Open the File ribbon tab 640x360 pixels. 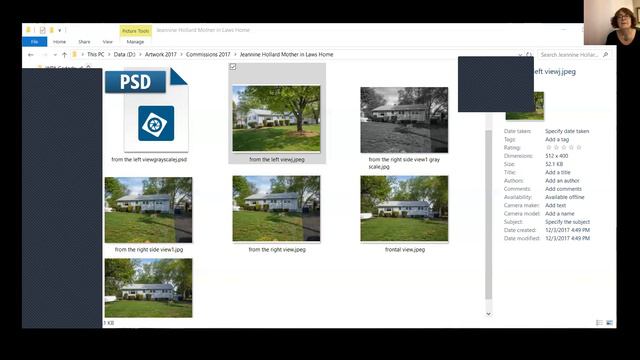point(35,42)
